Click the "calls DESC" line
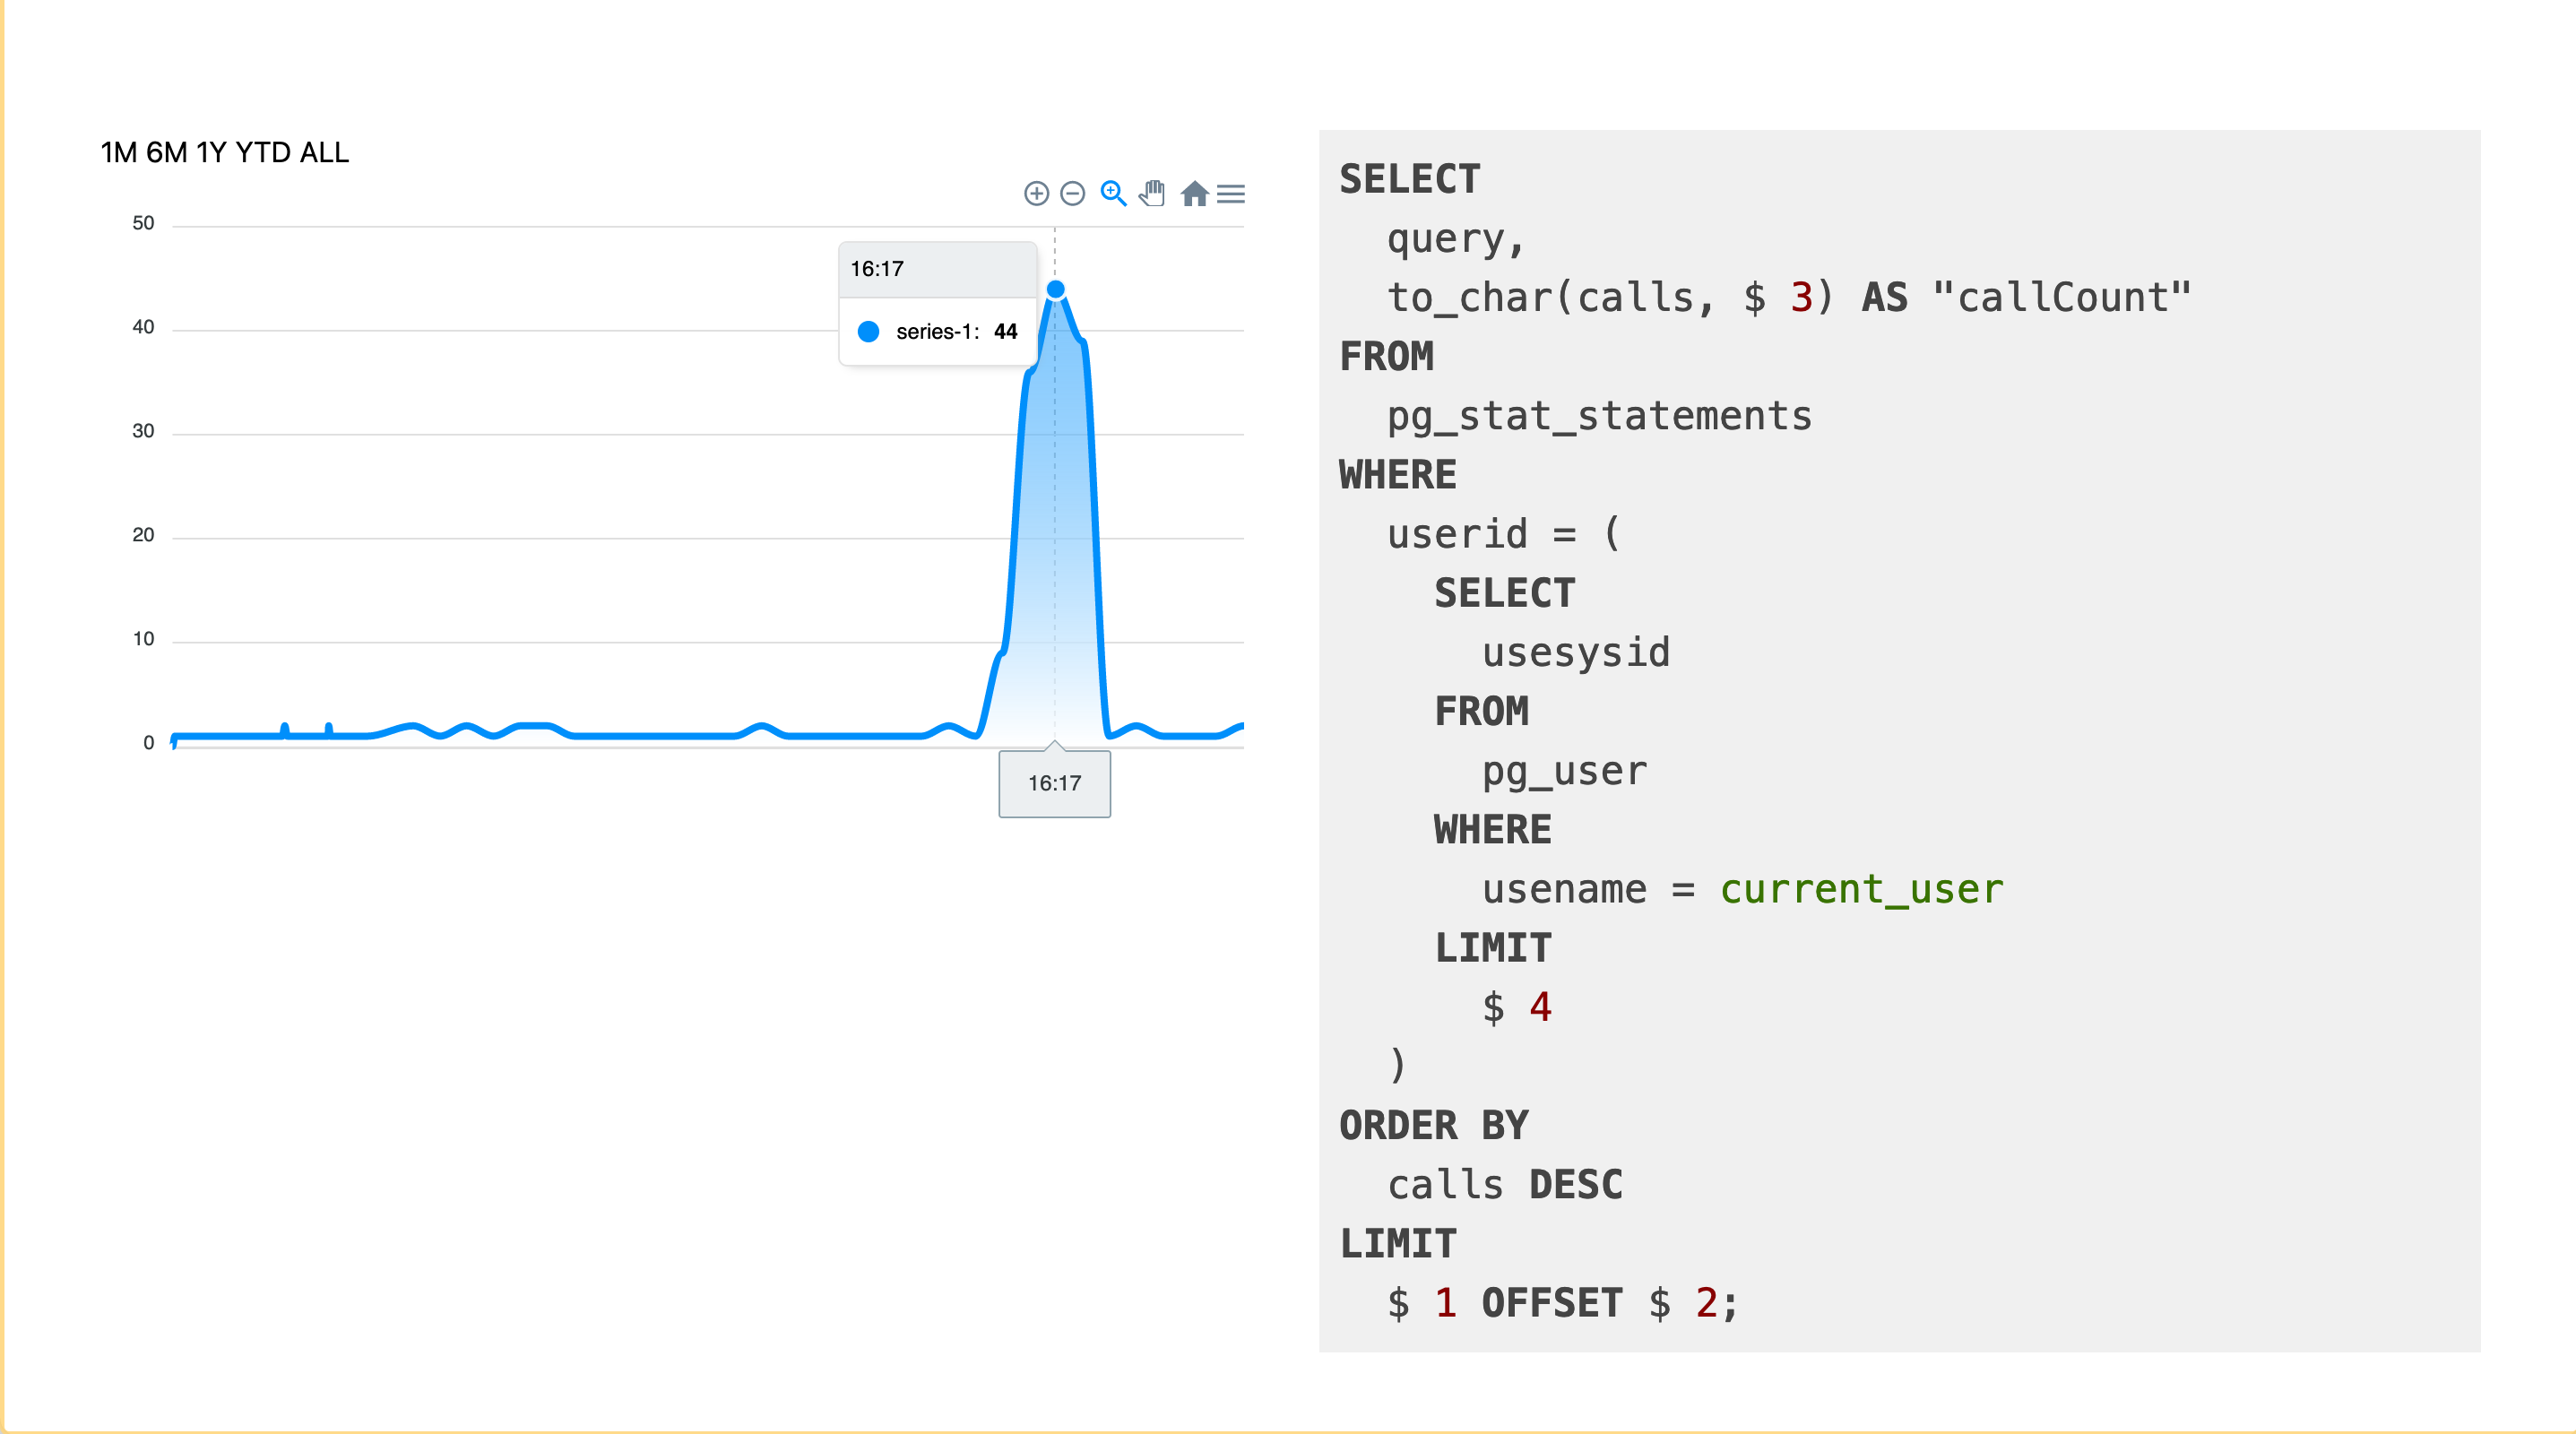The image size is (2576, 1434). (x=1505, y=1185)
